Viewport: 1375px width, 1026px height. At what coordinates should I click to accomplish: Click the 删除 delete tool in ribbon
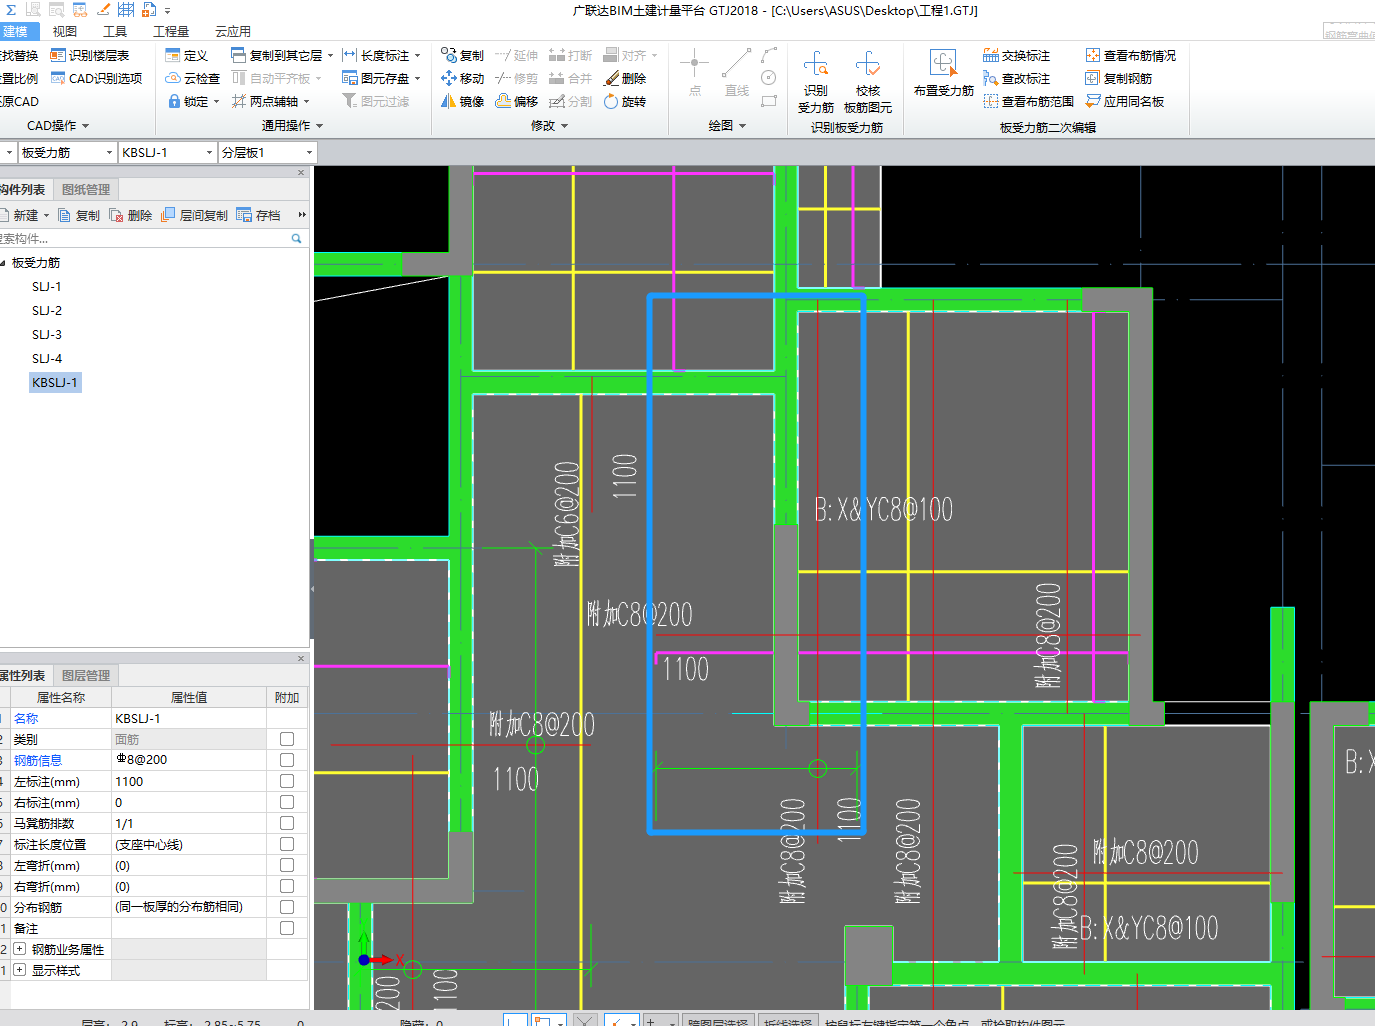(625, 78)
